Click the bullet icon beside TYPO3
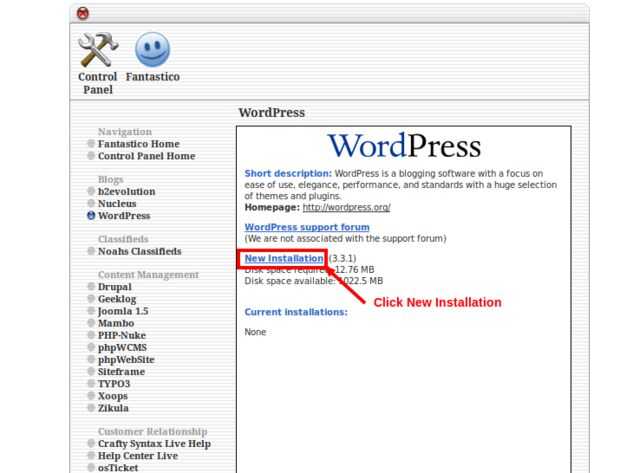Viewport: 620px width, 473px height. point(91,384)
